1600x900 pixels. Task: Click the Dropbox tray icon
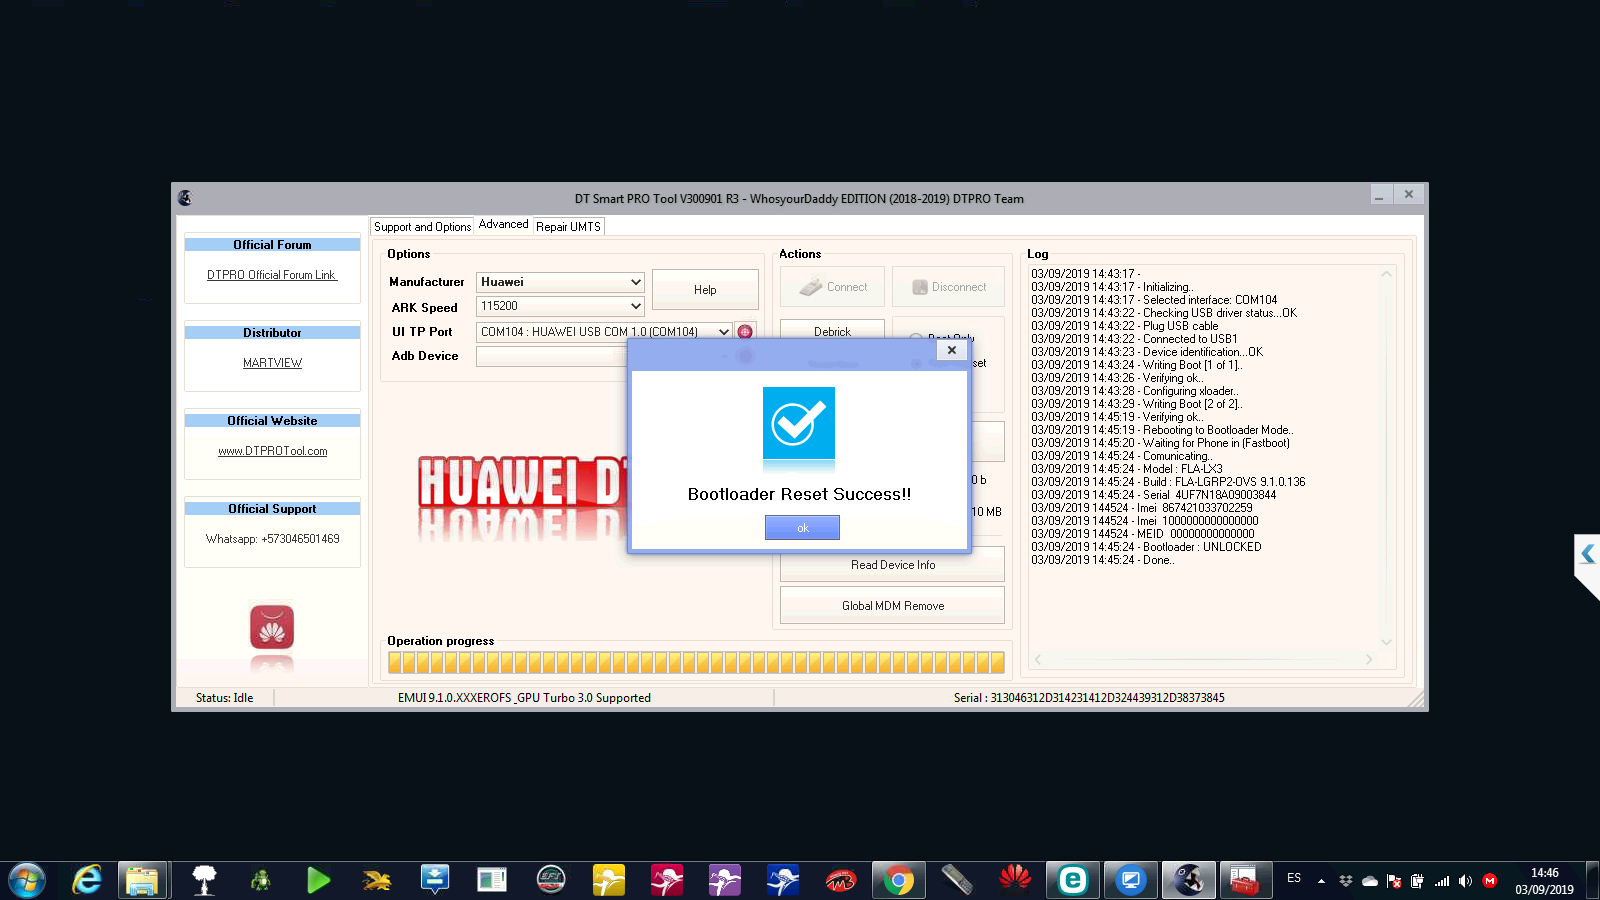point(1346,881)
